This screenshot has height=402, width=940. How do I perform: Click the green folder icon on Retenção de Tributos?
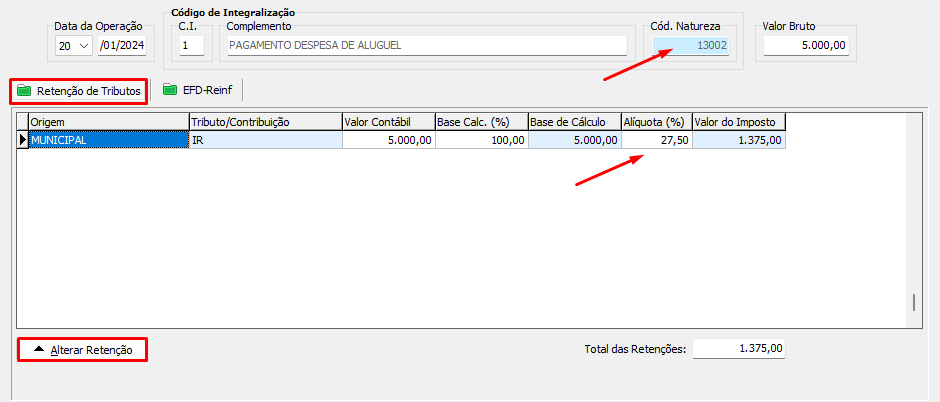coord(24,91)
